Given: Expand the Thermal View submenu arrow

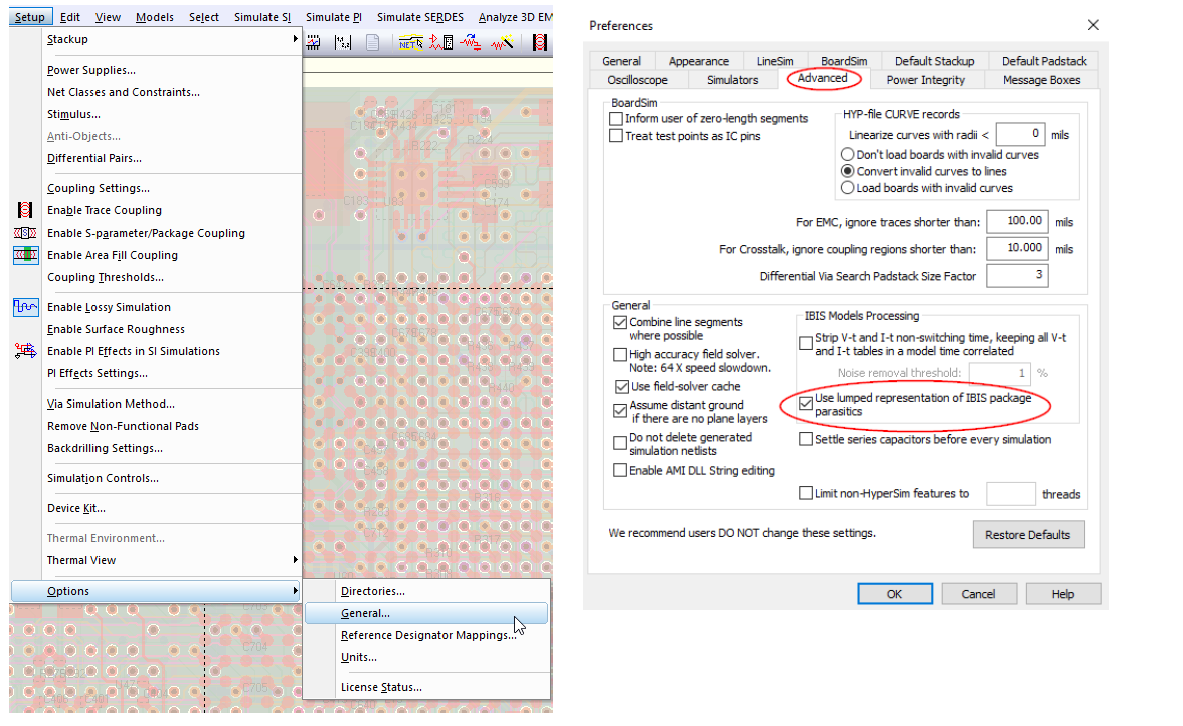Looking at the screenshot, I should click(x=295, y=559).
